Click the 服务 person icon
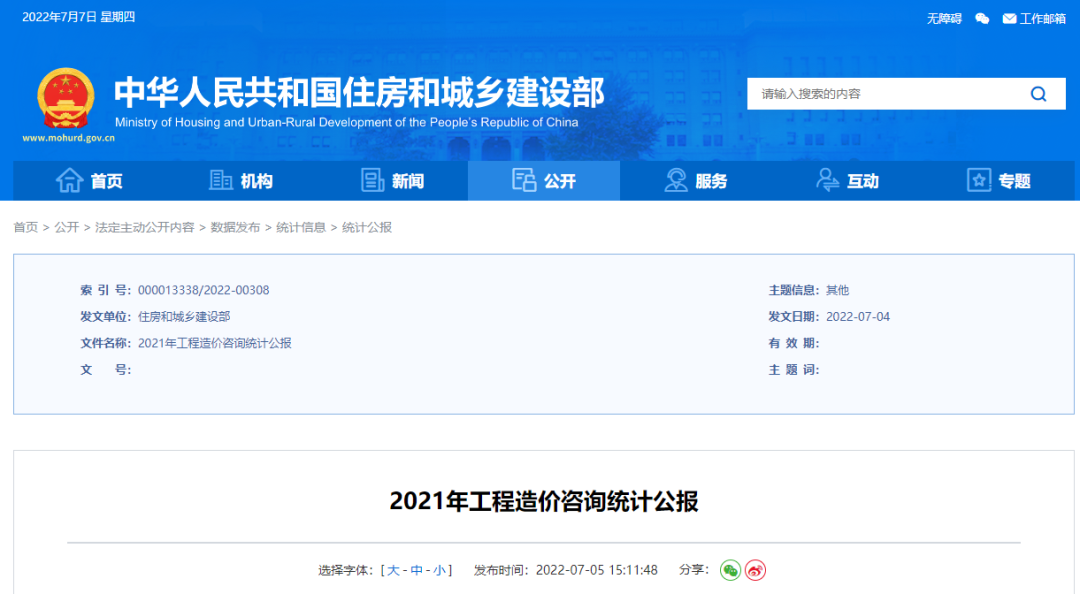1080x594 pixels. [676, 181]
